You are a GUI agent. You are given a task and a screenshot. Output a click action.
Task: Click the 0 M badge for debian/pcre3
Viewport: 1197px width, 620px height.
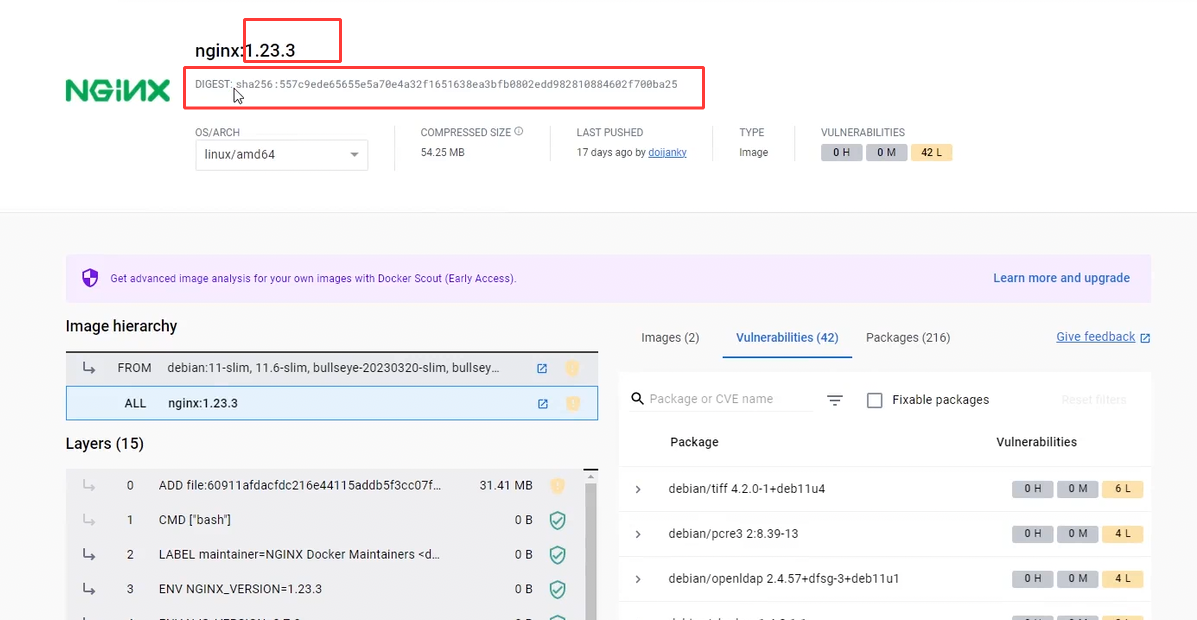1078,534
